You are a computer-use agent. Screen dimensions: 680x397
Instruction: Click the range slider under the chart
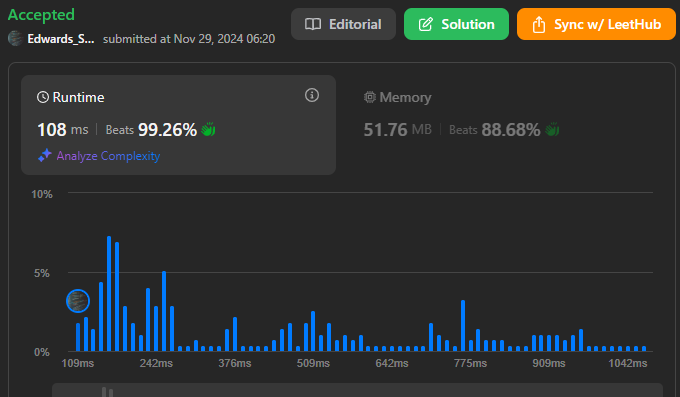[357, 390]
